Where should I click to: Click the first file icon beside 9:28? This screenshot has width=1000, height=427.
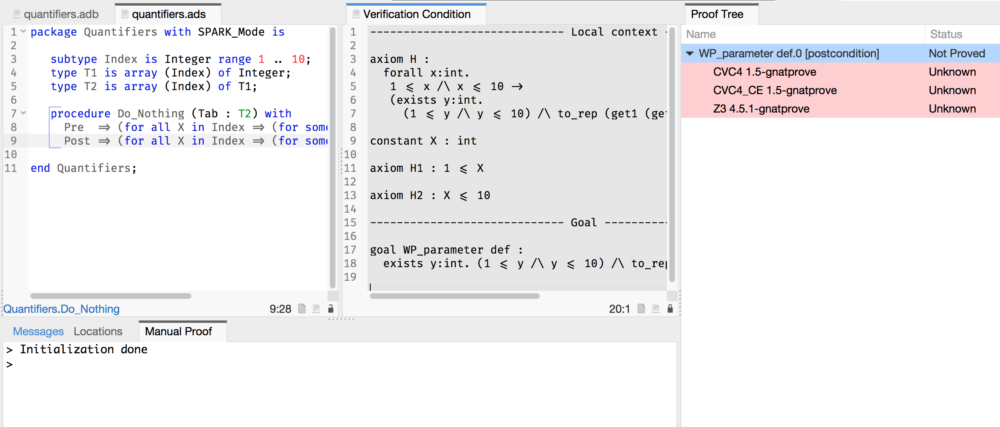point(303,309)
